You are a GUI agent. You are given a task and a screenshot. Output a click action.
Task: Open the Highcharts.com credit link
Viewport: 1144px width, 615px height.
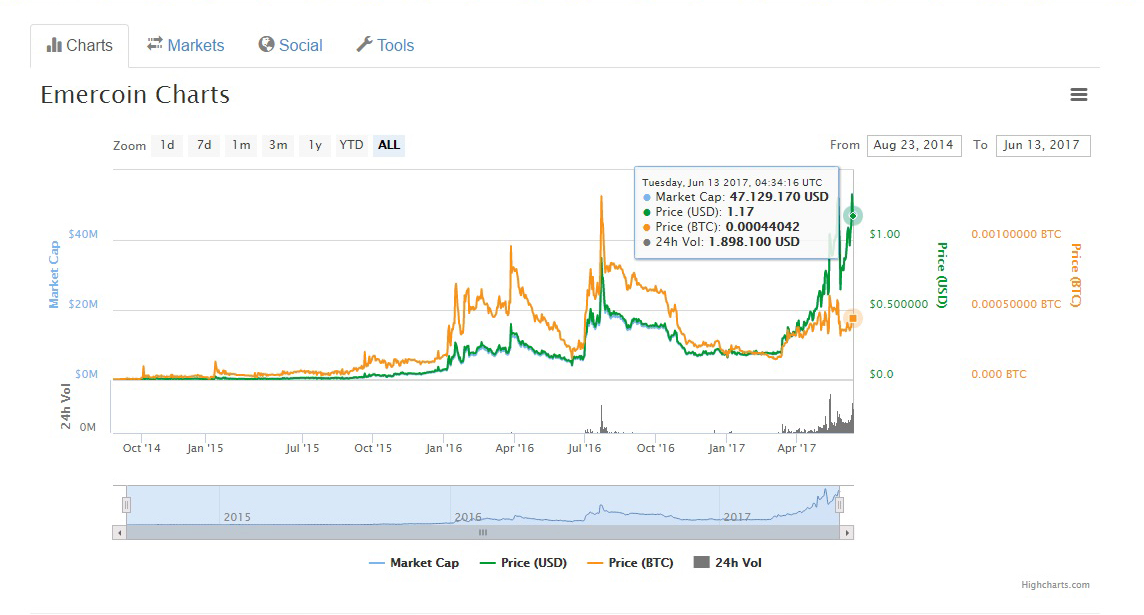(x=1055, y=585)
